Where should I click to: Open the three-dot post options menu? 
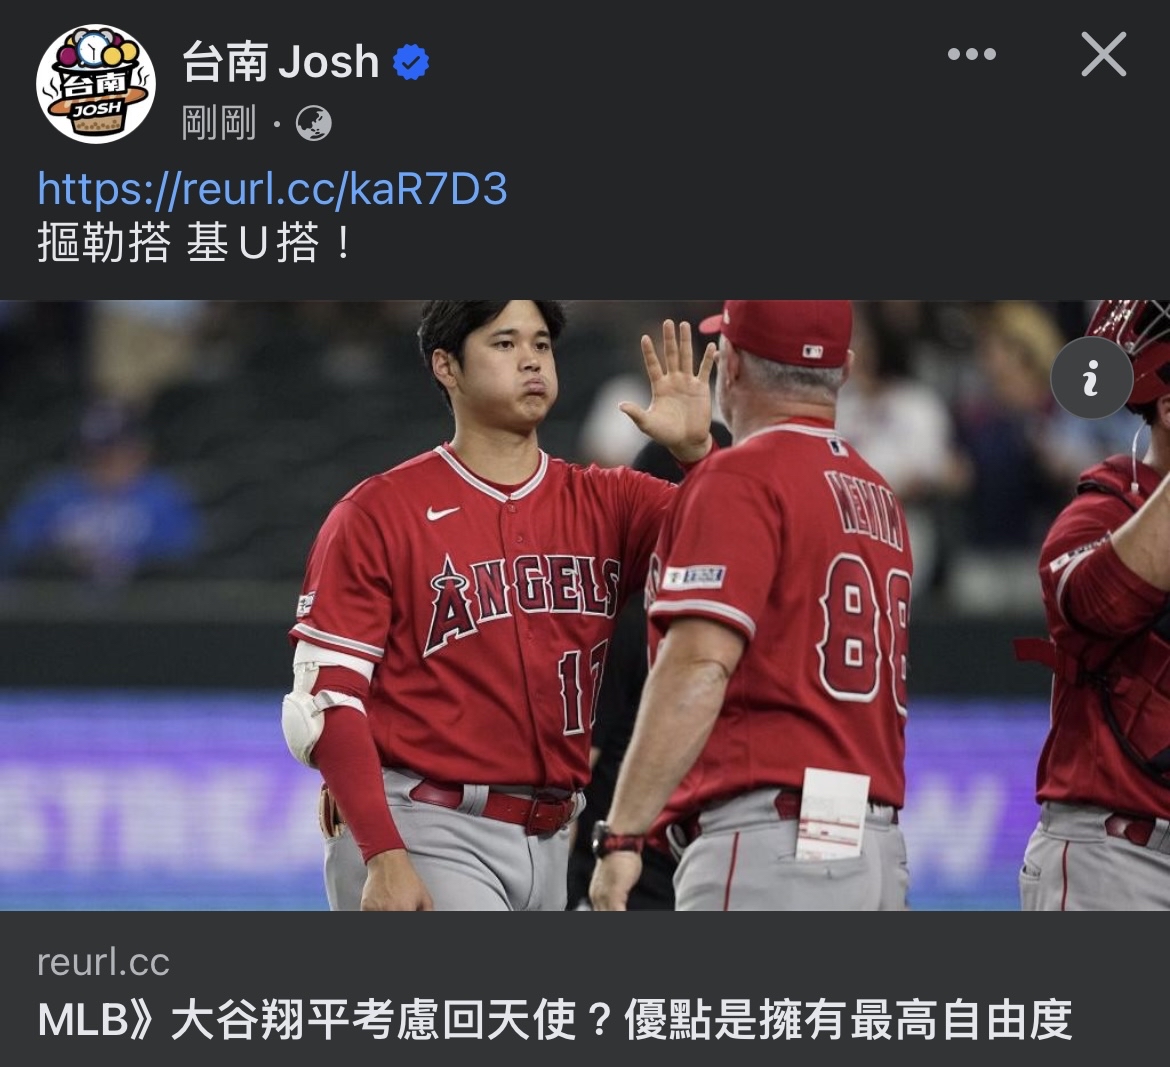[x=972, y=54]
